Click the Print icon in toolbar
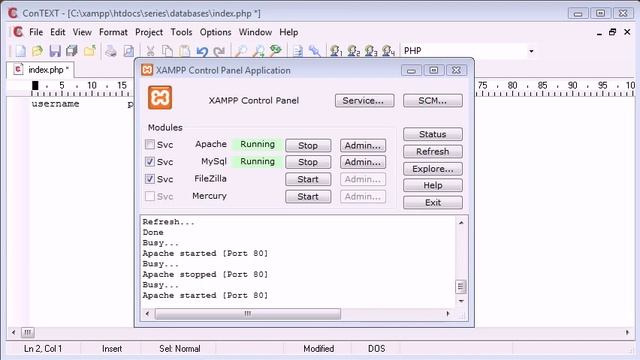The width and height of the screenshot is (640, 360). coord(111,51)
